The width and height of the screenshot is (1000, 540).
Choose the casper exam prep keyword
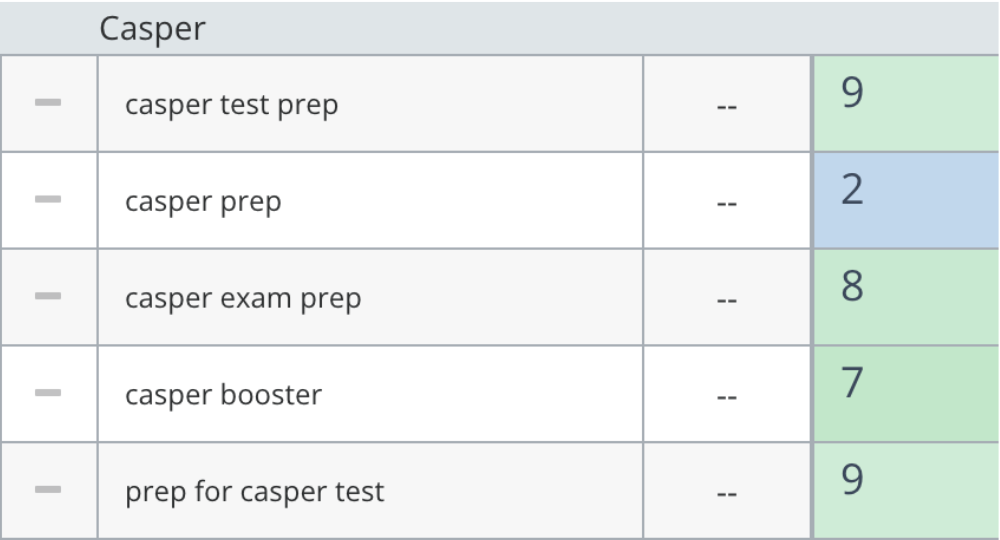tap(243, 298)
